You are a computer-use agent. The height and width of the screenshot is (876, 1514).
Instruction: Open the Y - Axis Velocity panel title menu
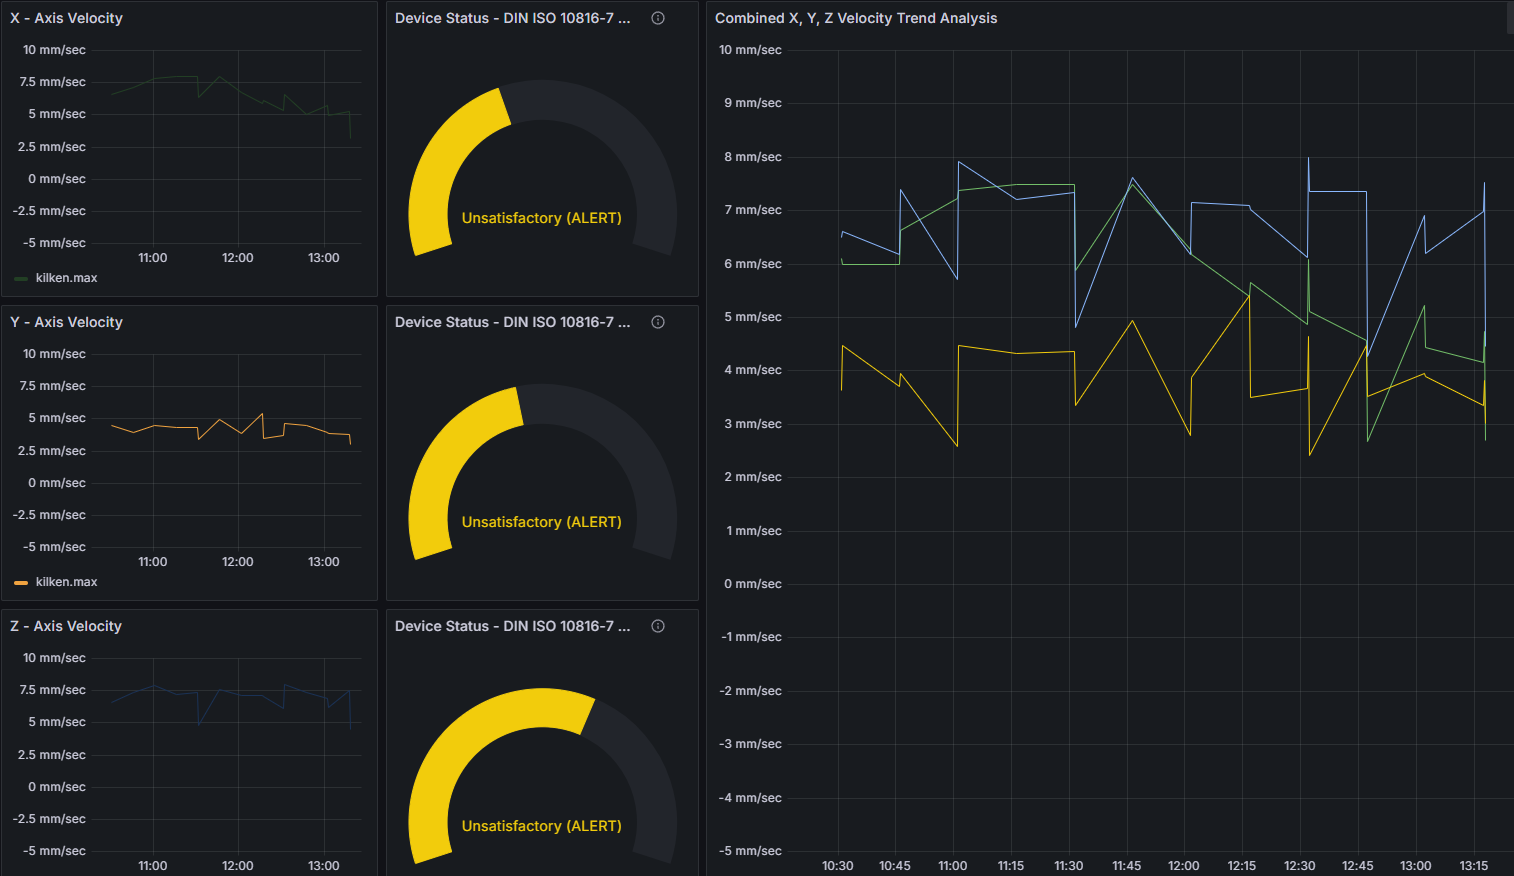(66, 322)
